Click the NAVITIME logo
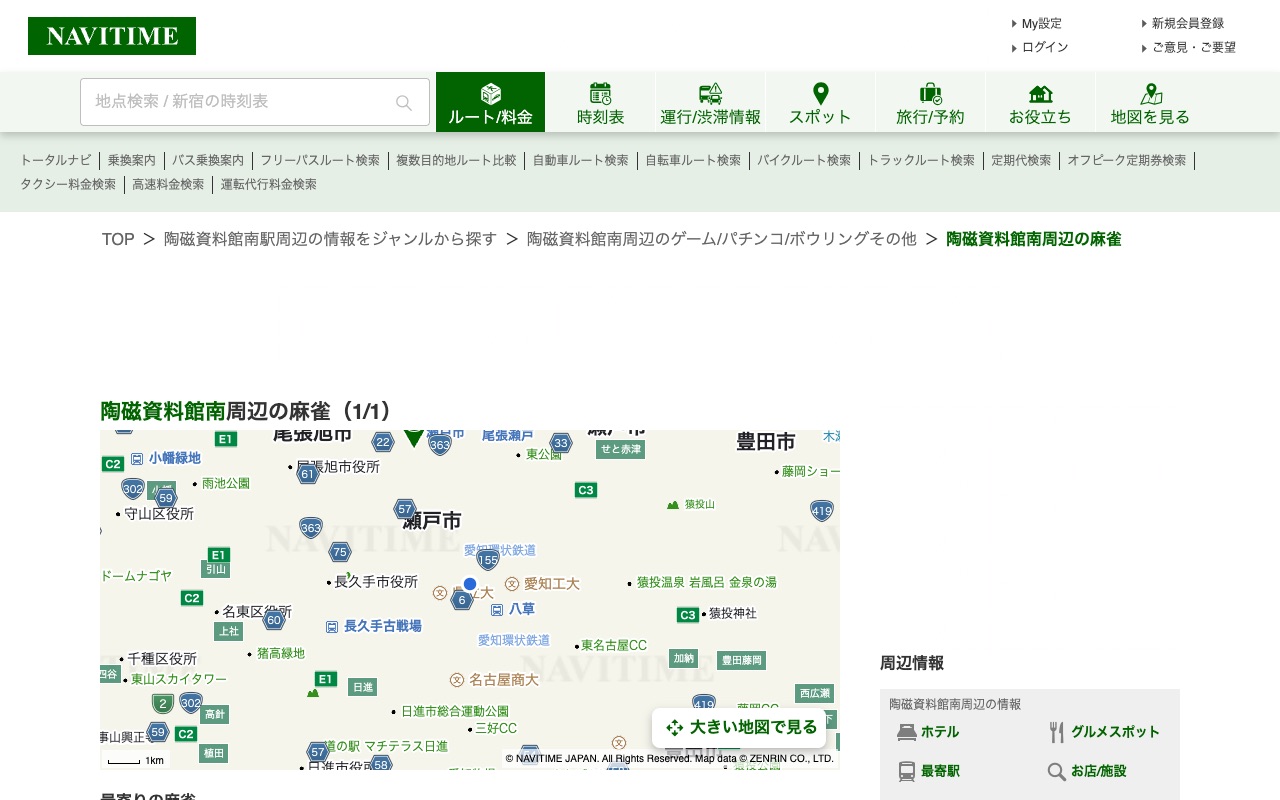The width and height of the screenshot is (1280, 800). click(x=112, y=36)
